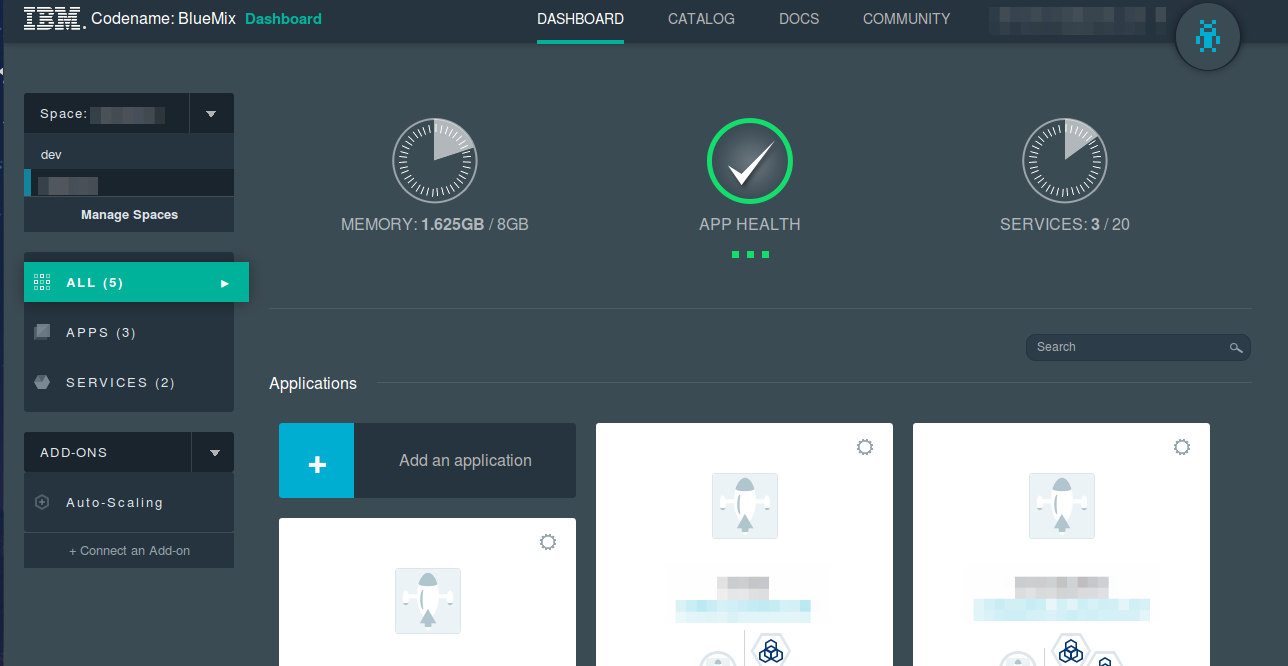
Task: Click the rocket icon on right app card
Action: [1061, 505]
